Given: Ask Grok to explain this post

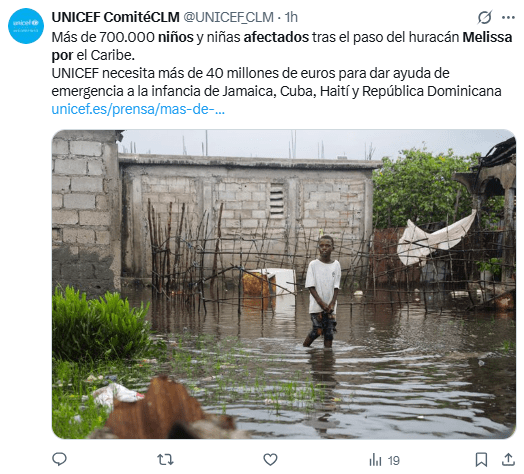Looking at the screenshot, I should point(484,17).
